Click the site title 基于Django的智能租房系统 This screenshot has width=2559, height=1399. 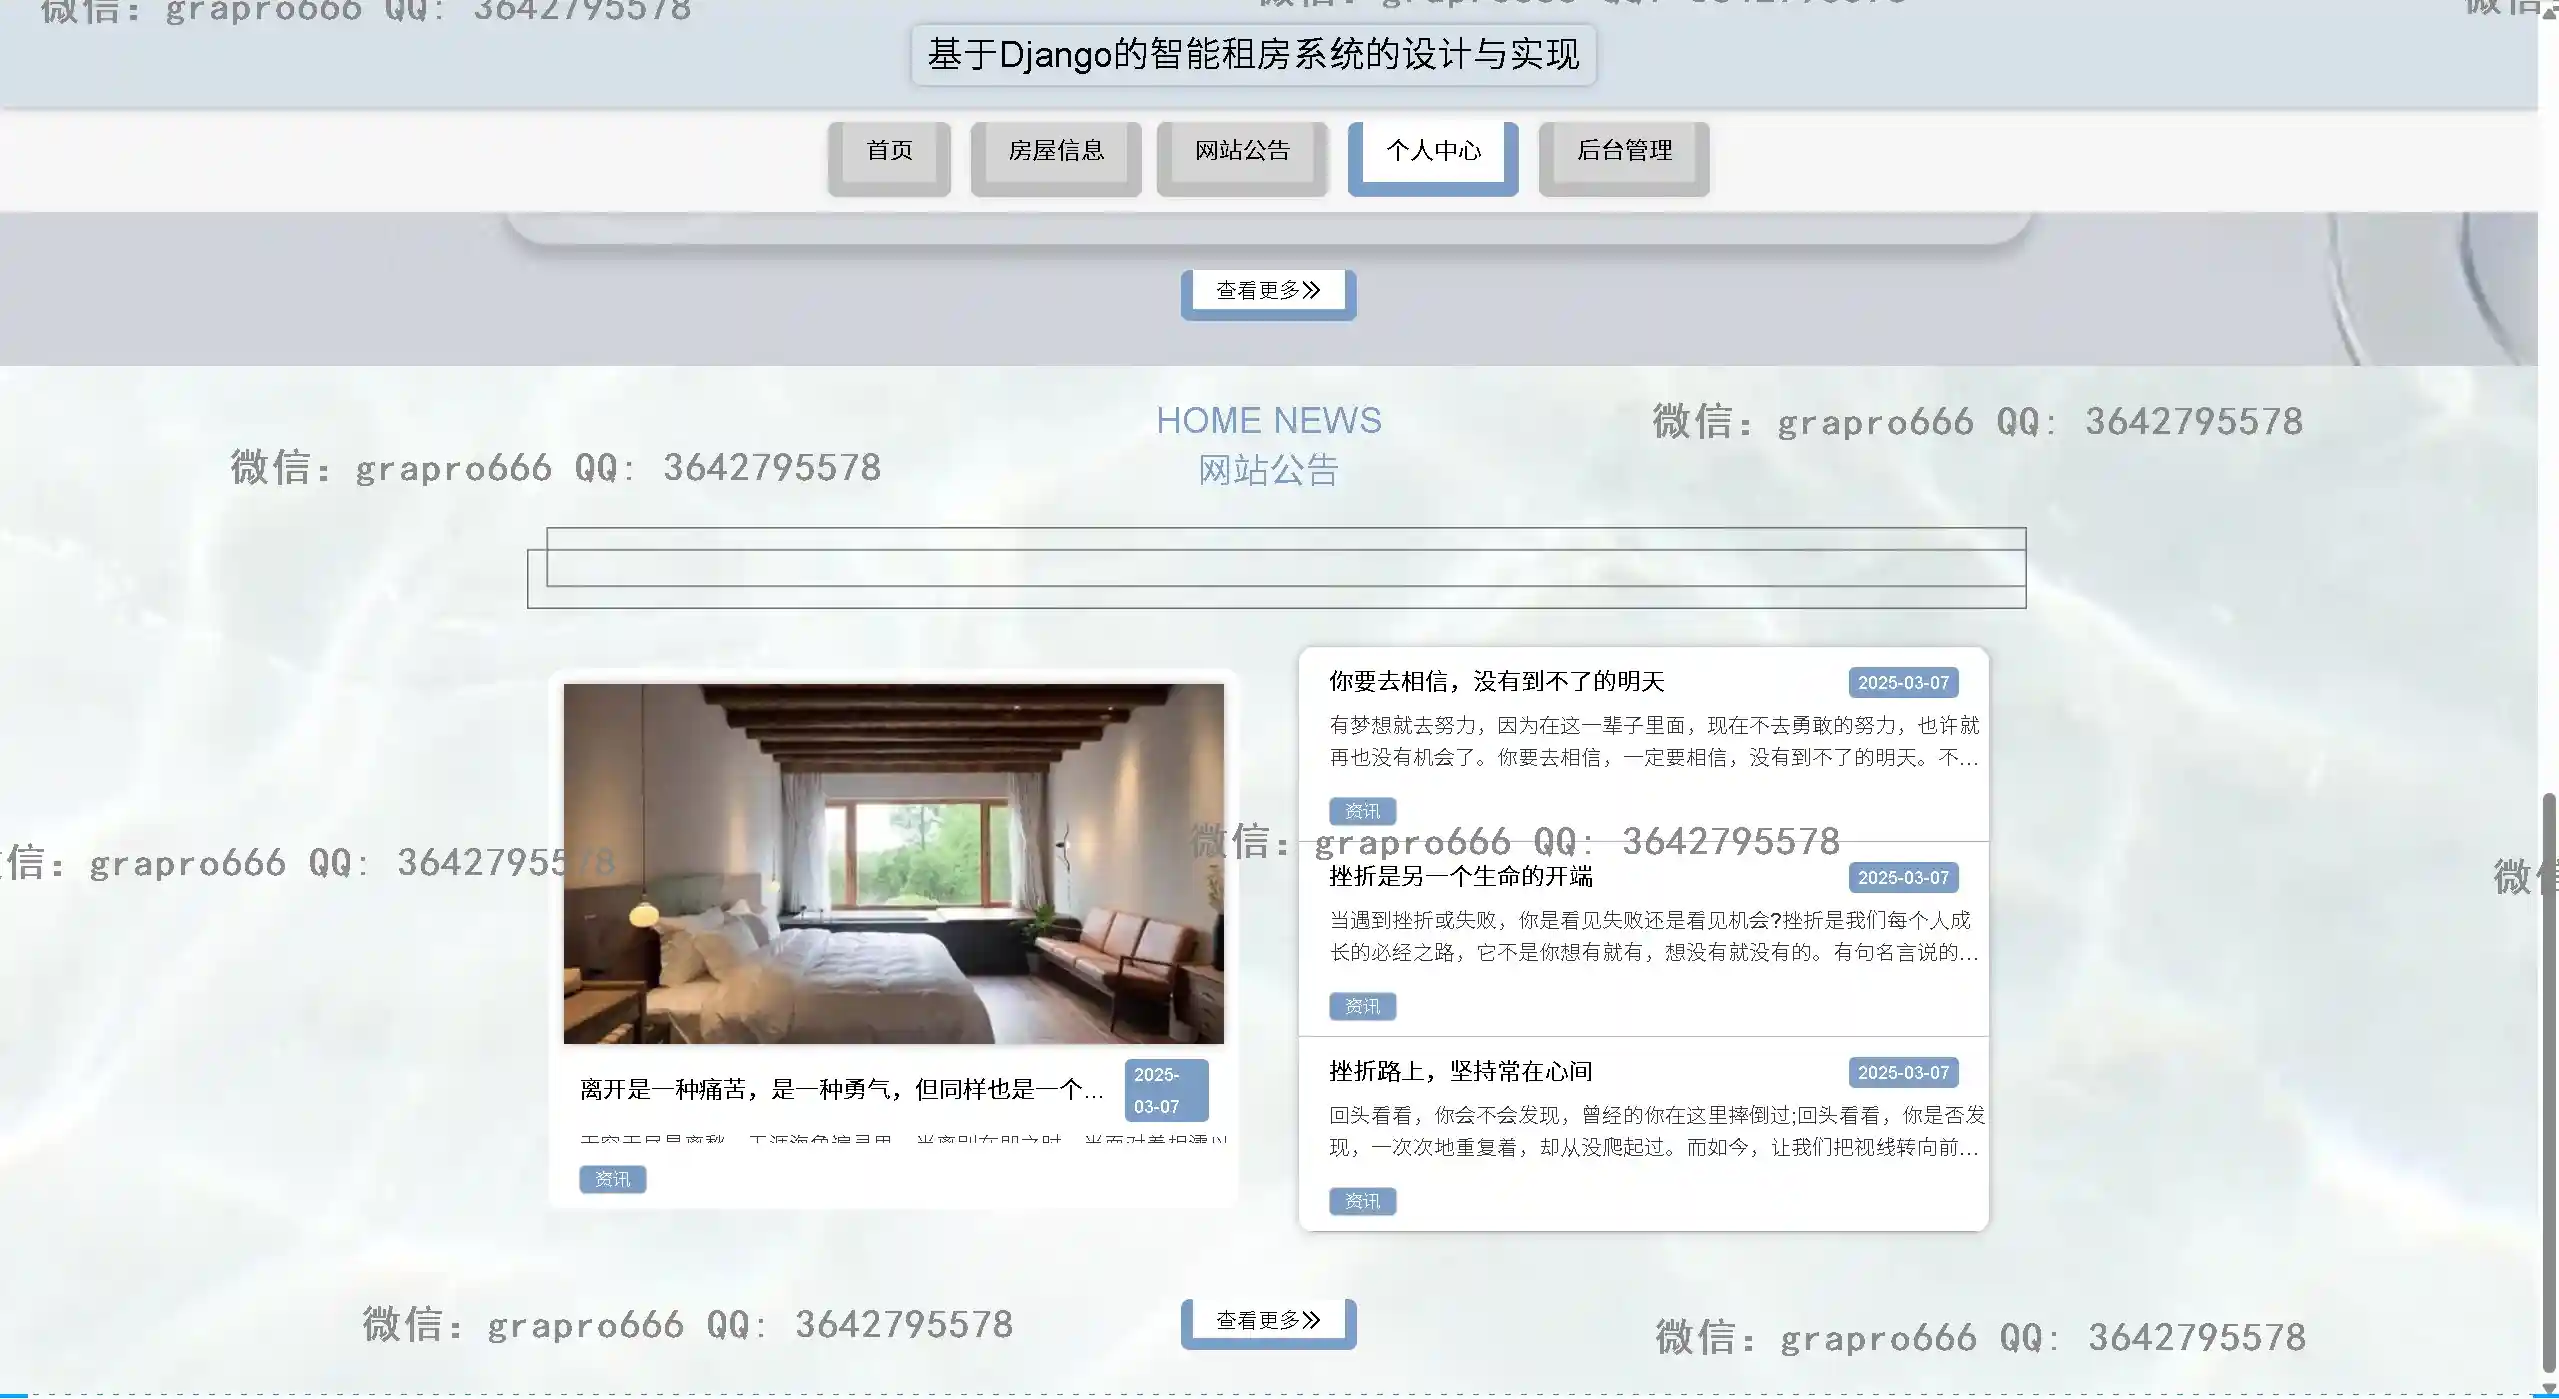click(1252, 55)
